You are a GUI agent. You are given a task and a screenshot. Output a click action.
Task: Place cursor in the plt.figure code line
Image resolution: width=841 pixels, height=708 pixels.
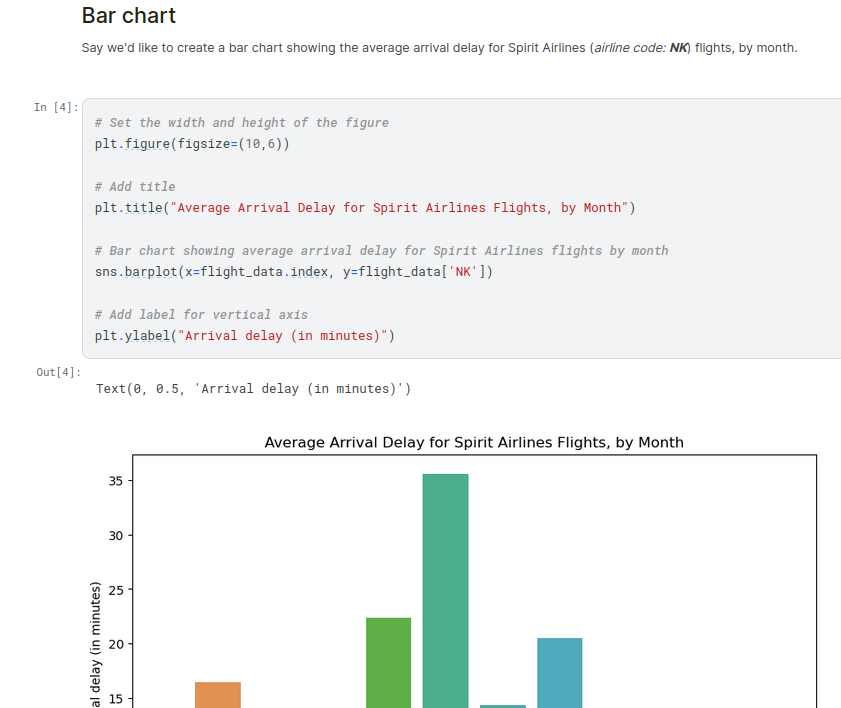pos(192,144)
